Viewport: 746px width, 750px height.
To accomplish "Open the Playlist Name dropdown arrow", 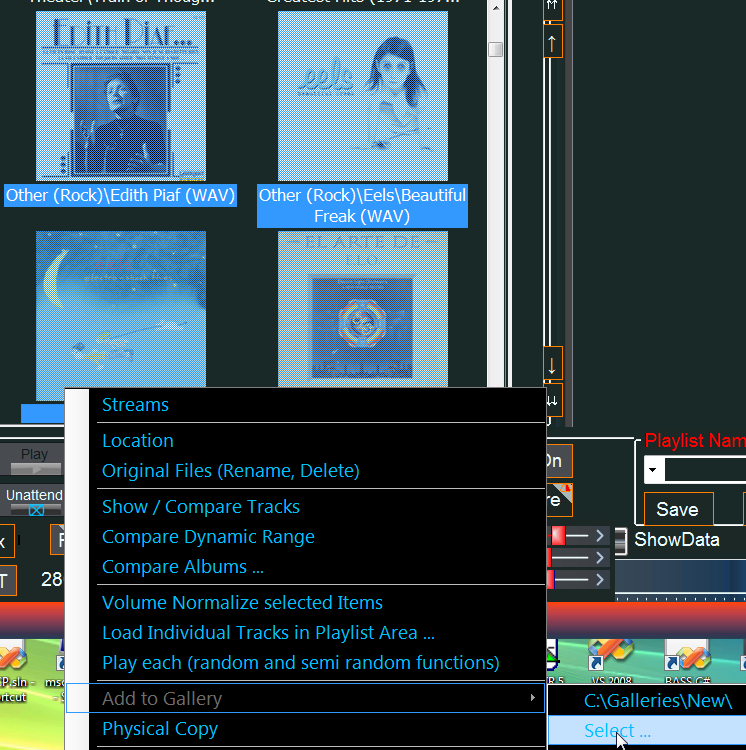I will (x=653, y=470).
